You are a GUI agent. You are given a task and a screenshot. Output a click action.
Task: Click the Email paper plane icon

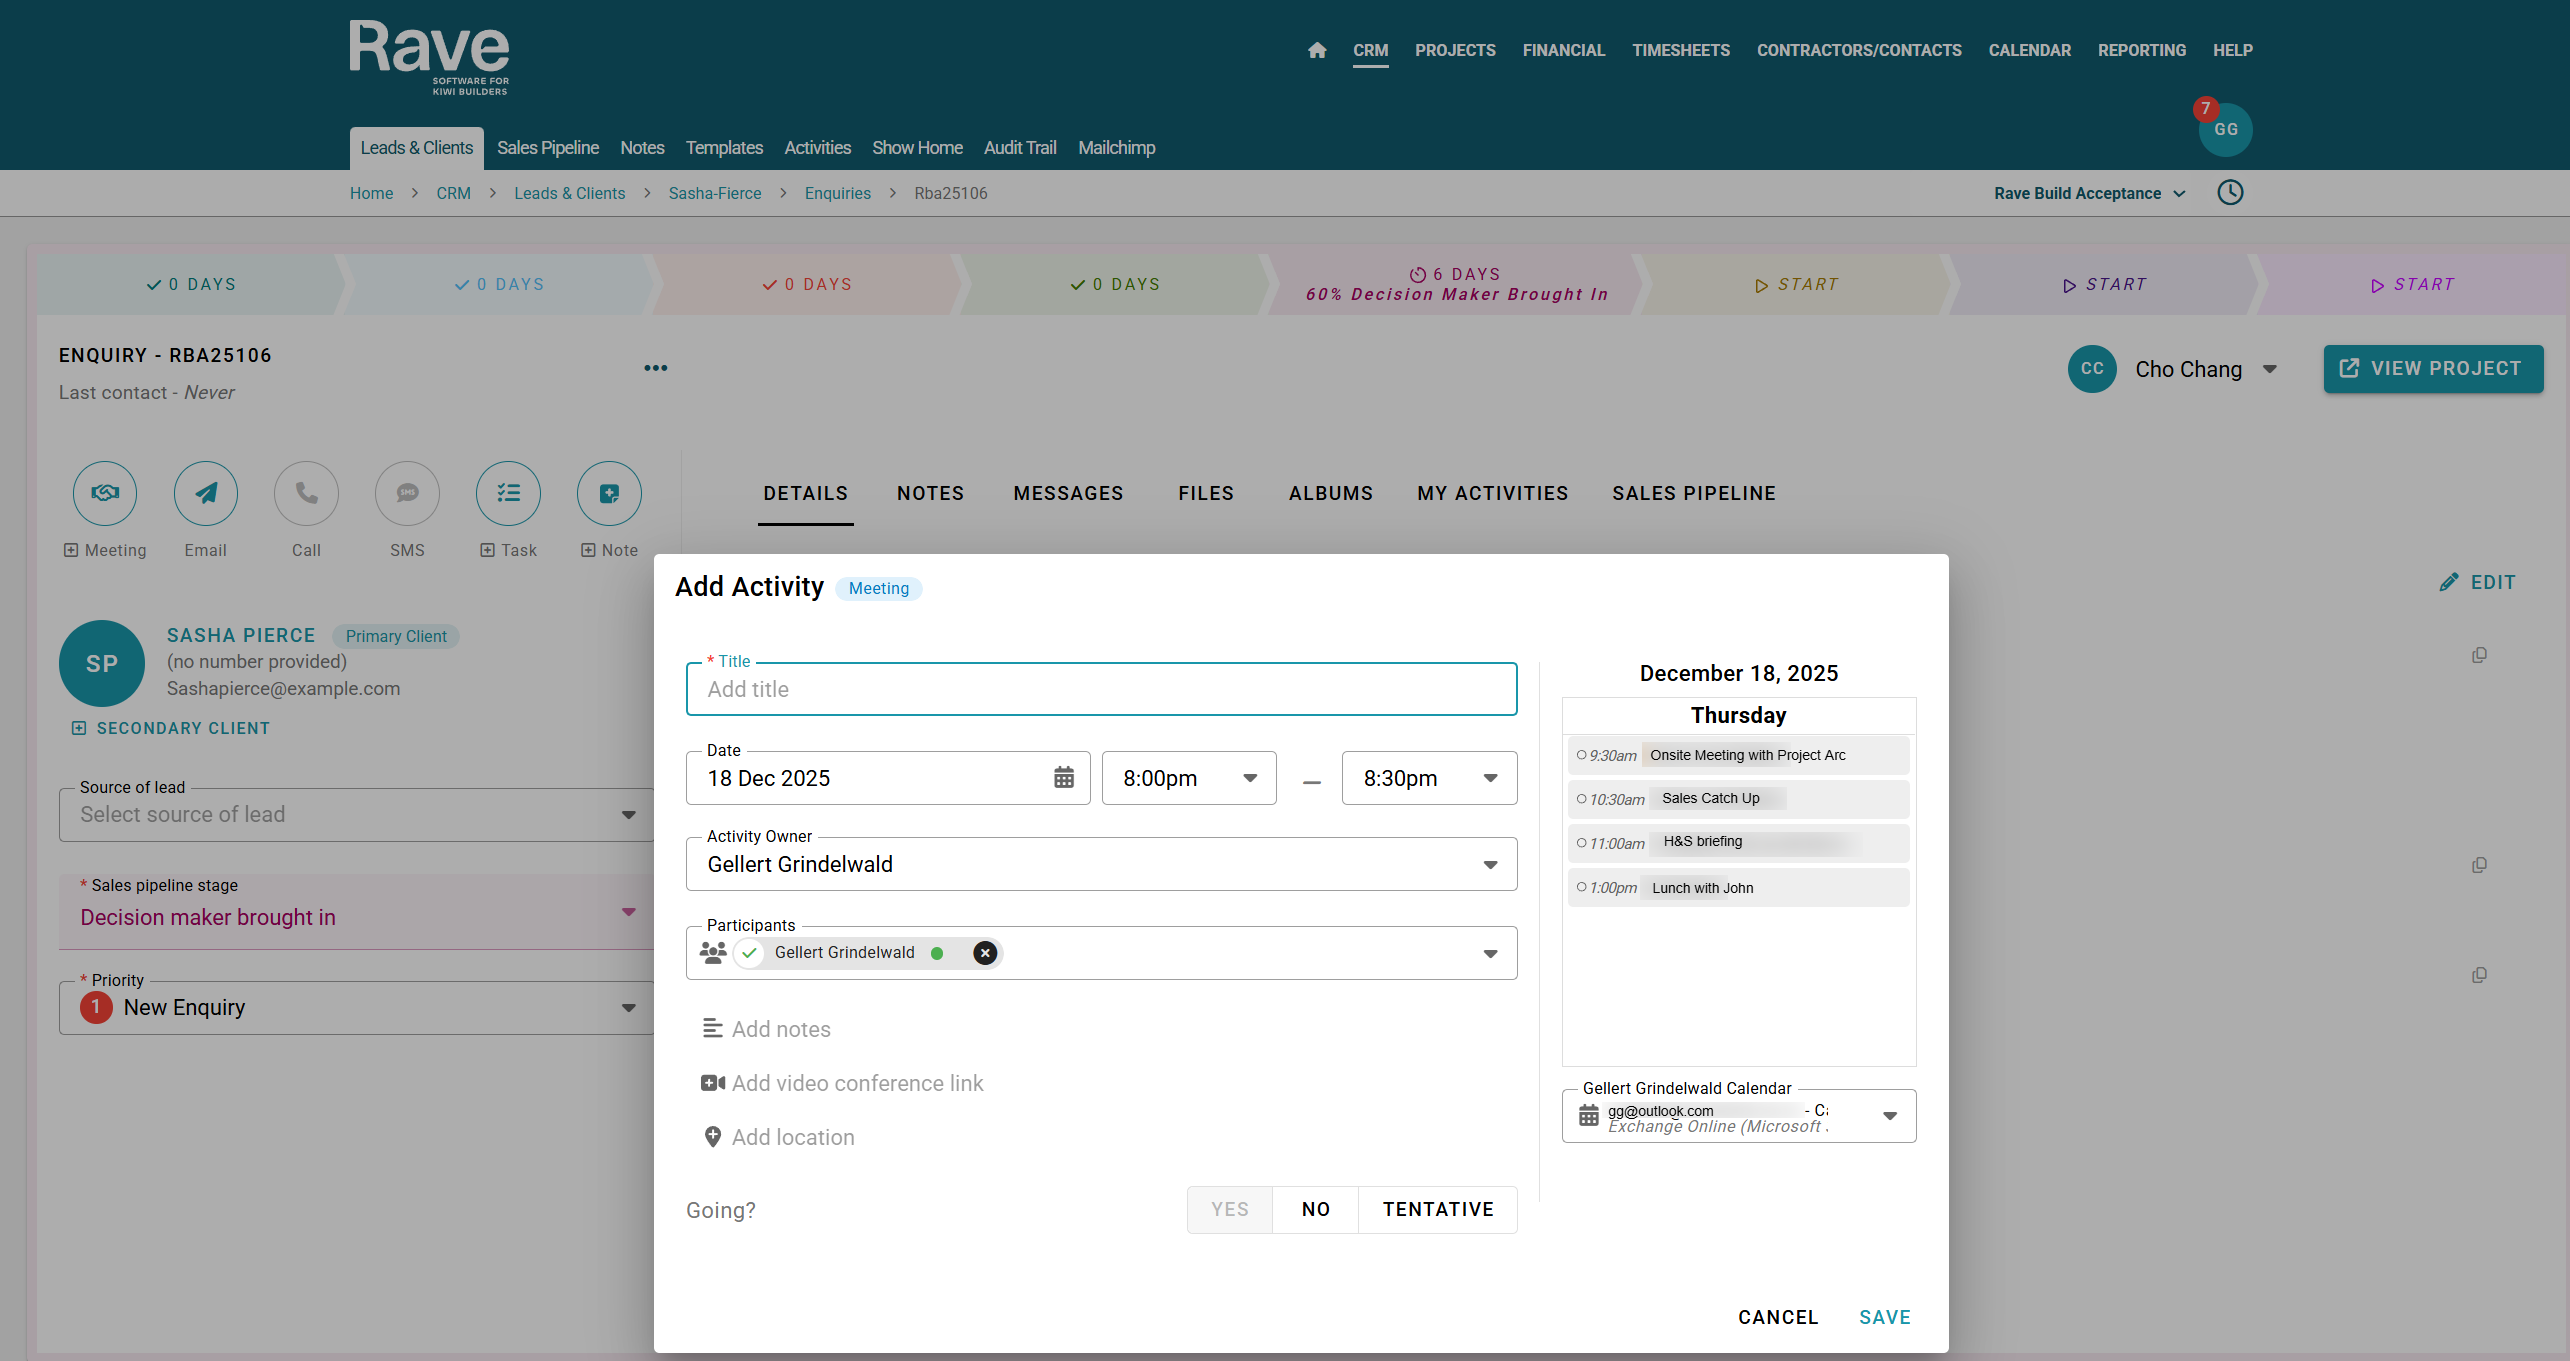tap(206, 493)
